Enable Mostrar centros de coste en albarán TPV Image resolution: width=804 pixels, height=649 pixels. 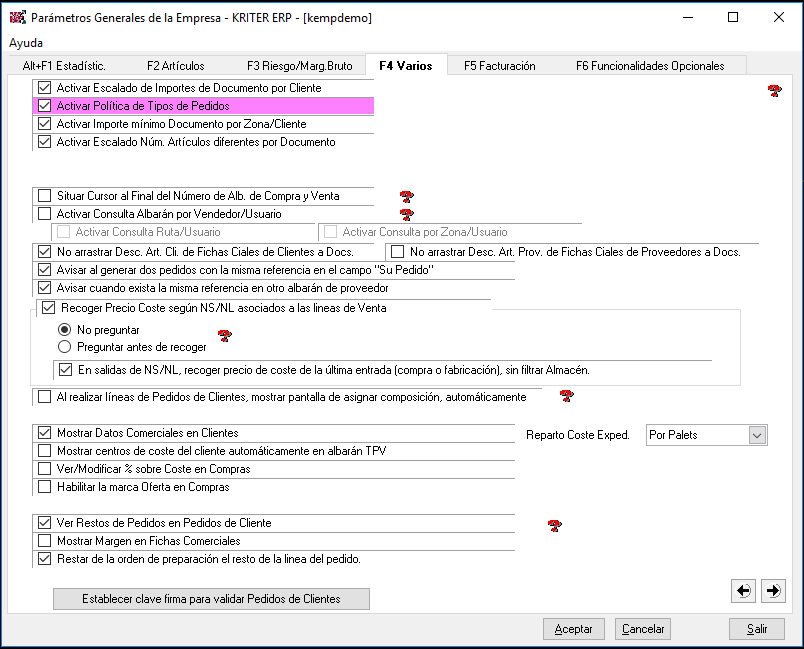pyautogui.click(x=45, y=451)
